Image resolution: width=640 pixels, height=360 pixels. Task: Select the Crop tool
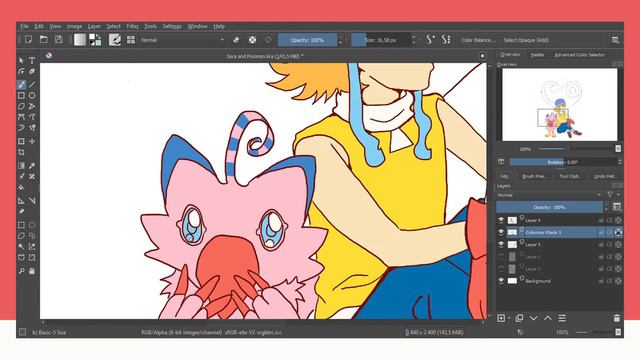(21, 152)
